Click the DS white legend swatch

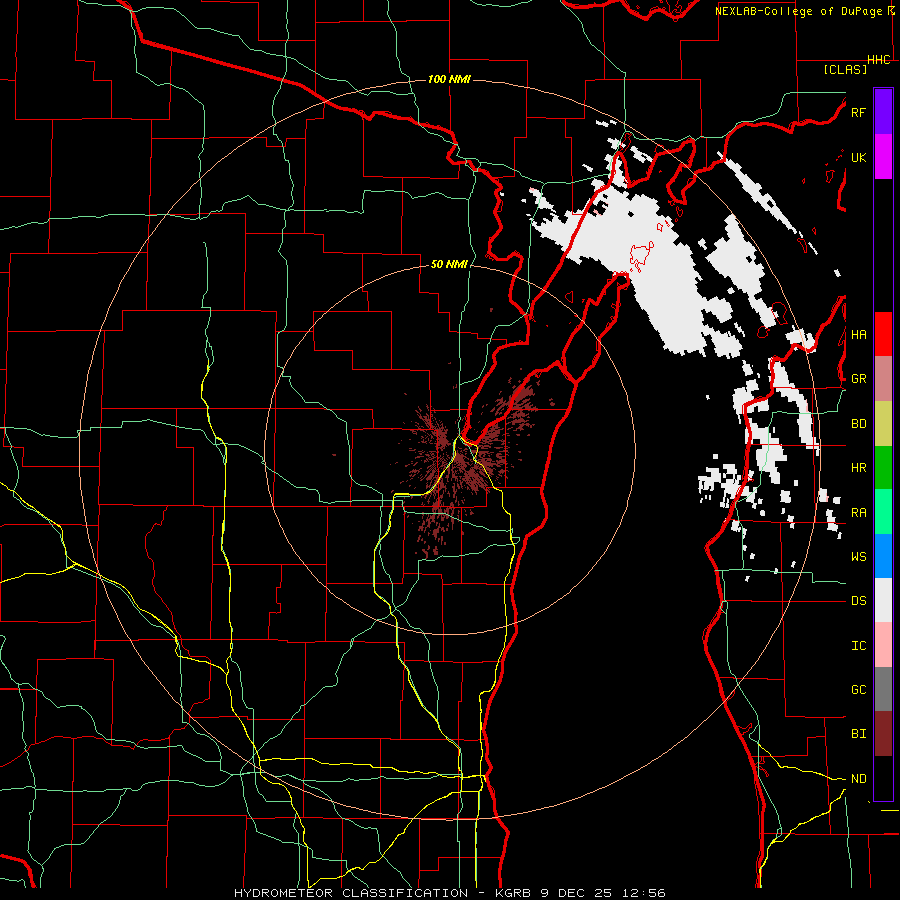tap(883, 600)
